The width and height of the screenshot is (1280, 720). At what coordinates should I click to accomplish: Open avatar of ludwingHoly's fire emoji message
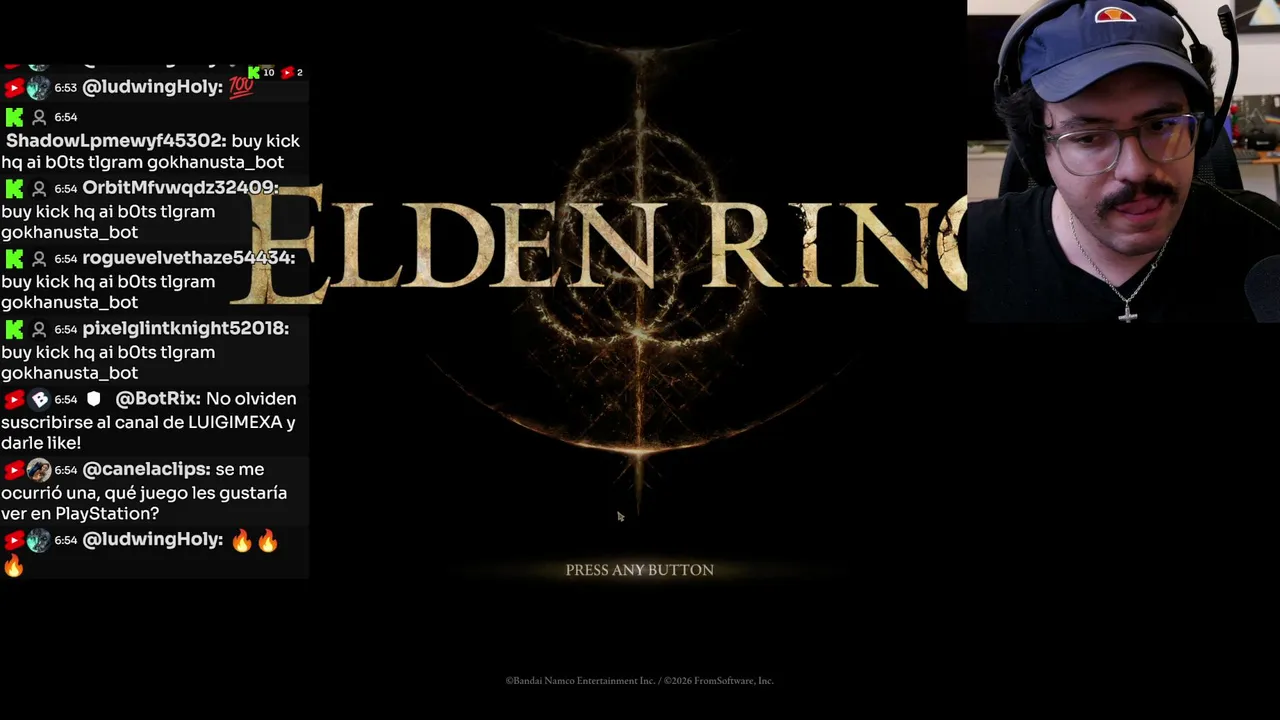click(38, 541)
